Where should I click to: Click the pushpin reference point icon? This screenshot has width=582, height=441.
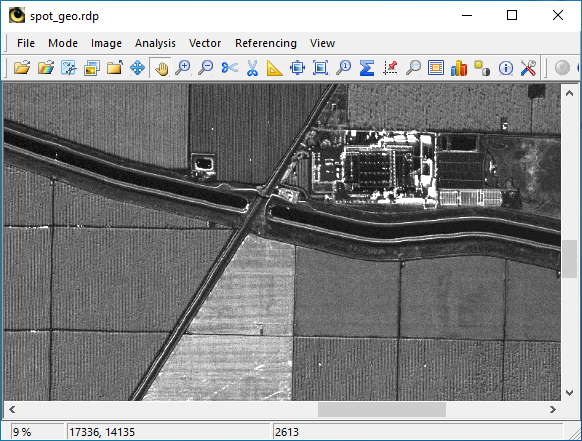(x=390, y=68)
